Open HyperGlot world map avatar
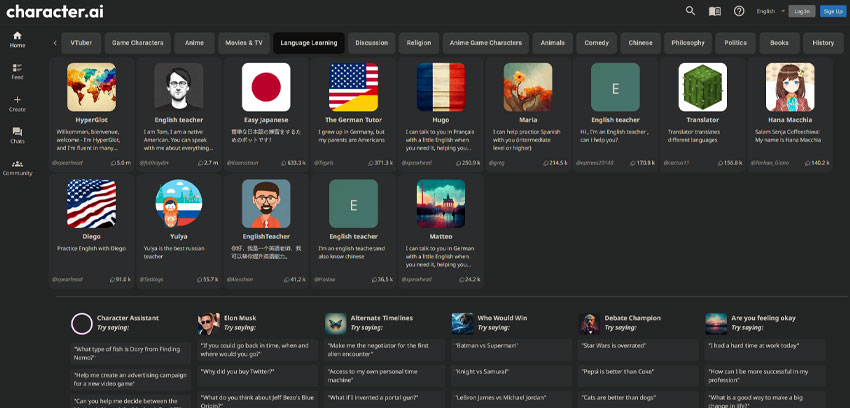The height and width of the screenshot is (408, 850). click(x=91, y=87)
